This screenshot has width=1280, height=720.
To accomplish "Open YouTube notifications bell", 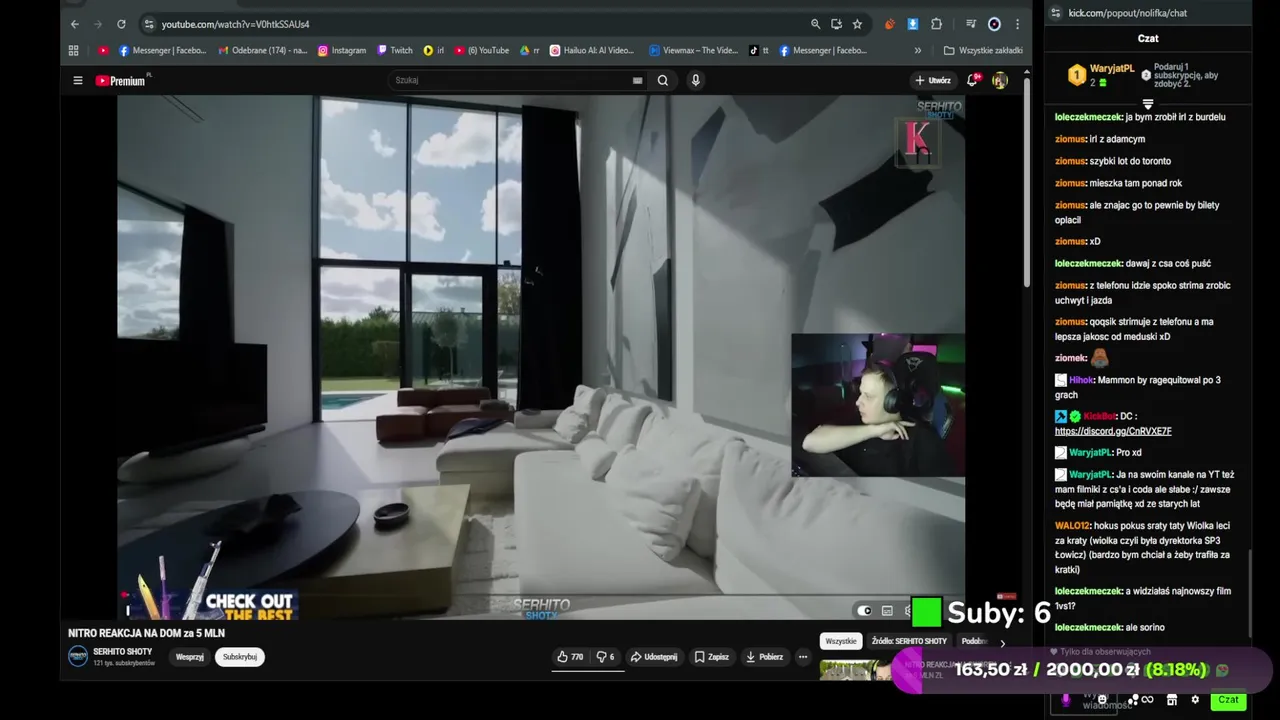I will point(972,81).
